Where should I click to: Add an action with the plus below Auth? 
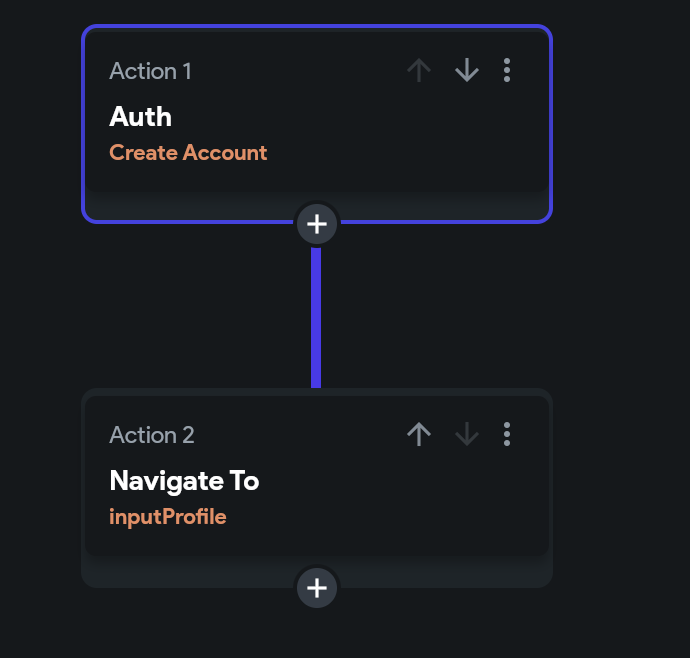tap(317, 224)
